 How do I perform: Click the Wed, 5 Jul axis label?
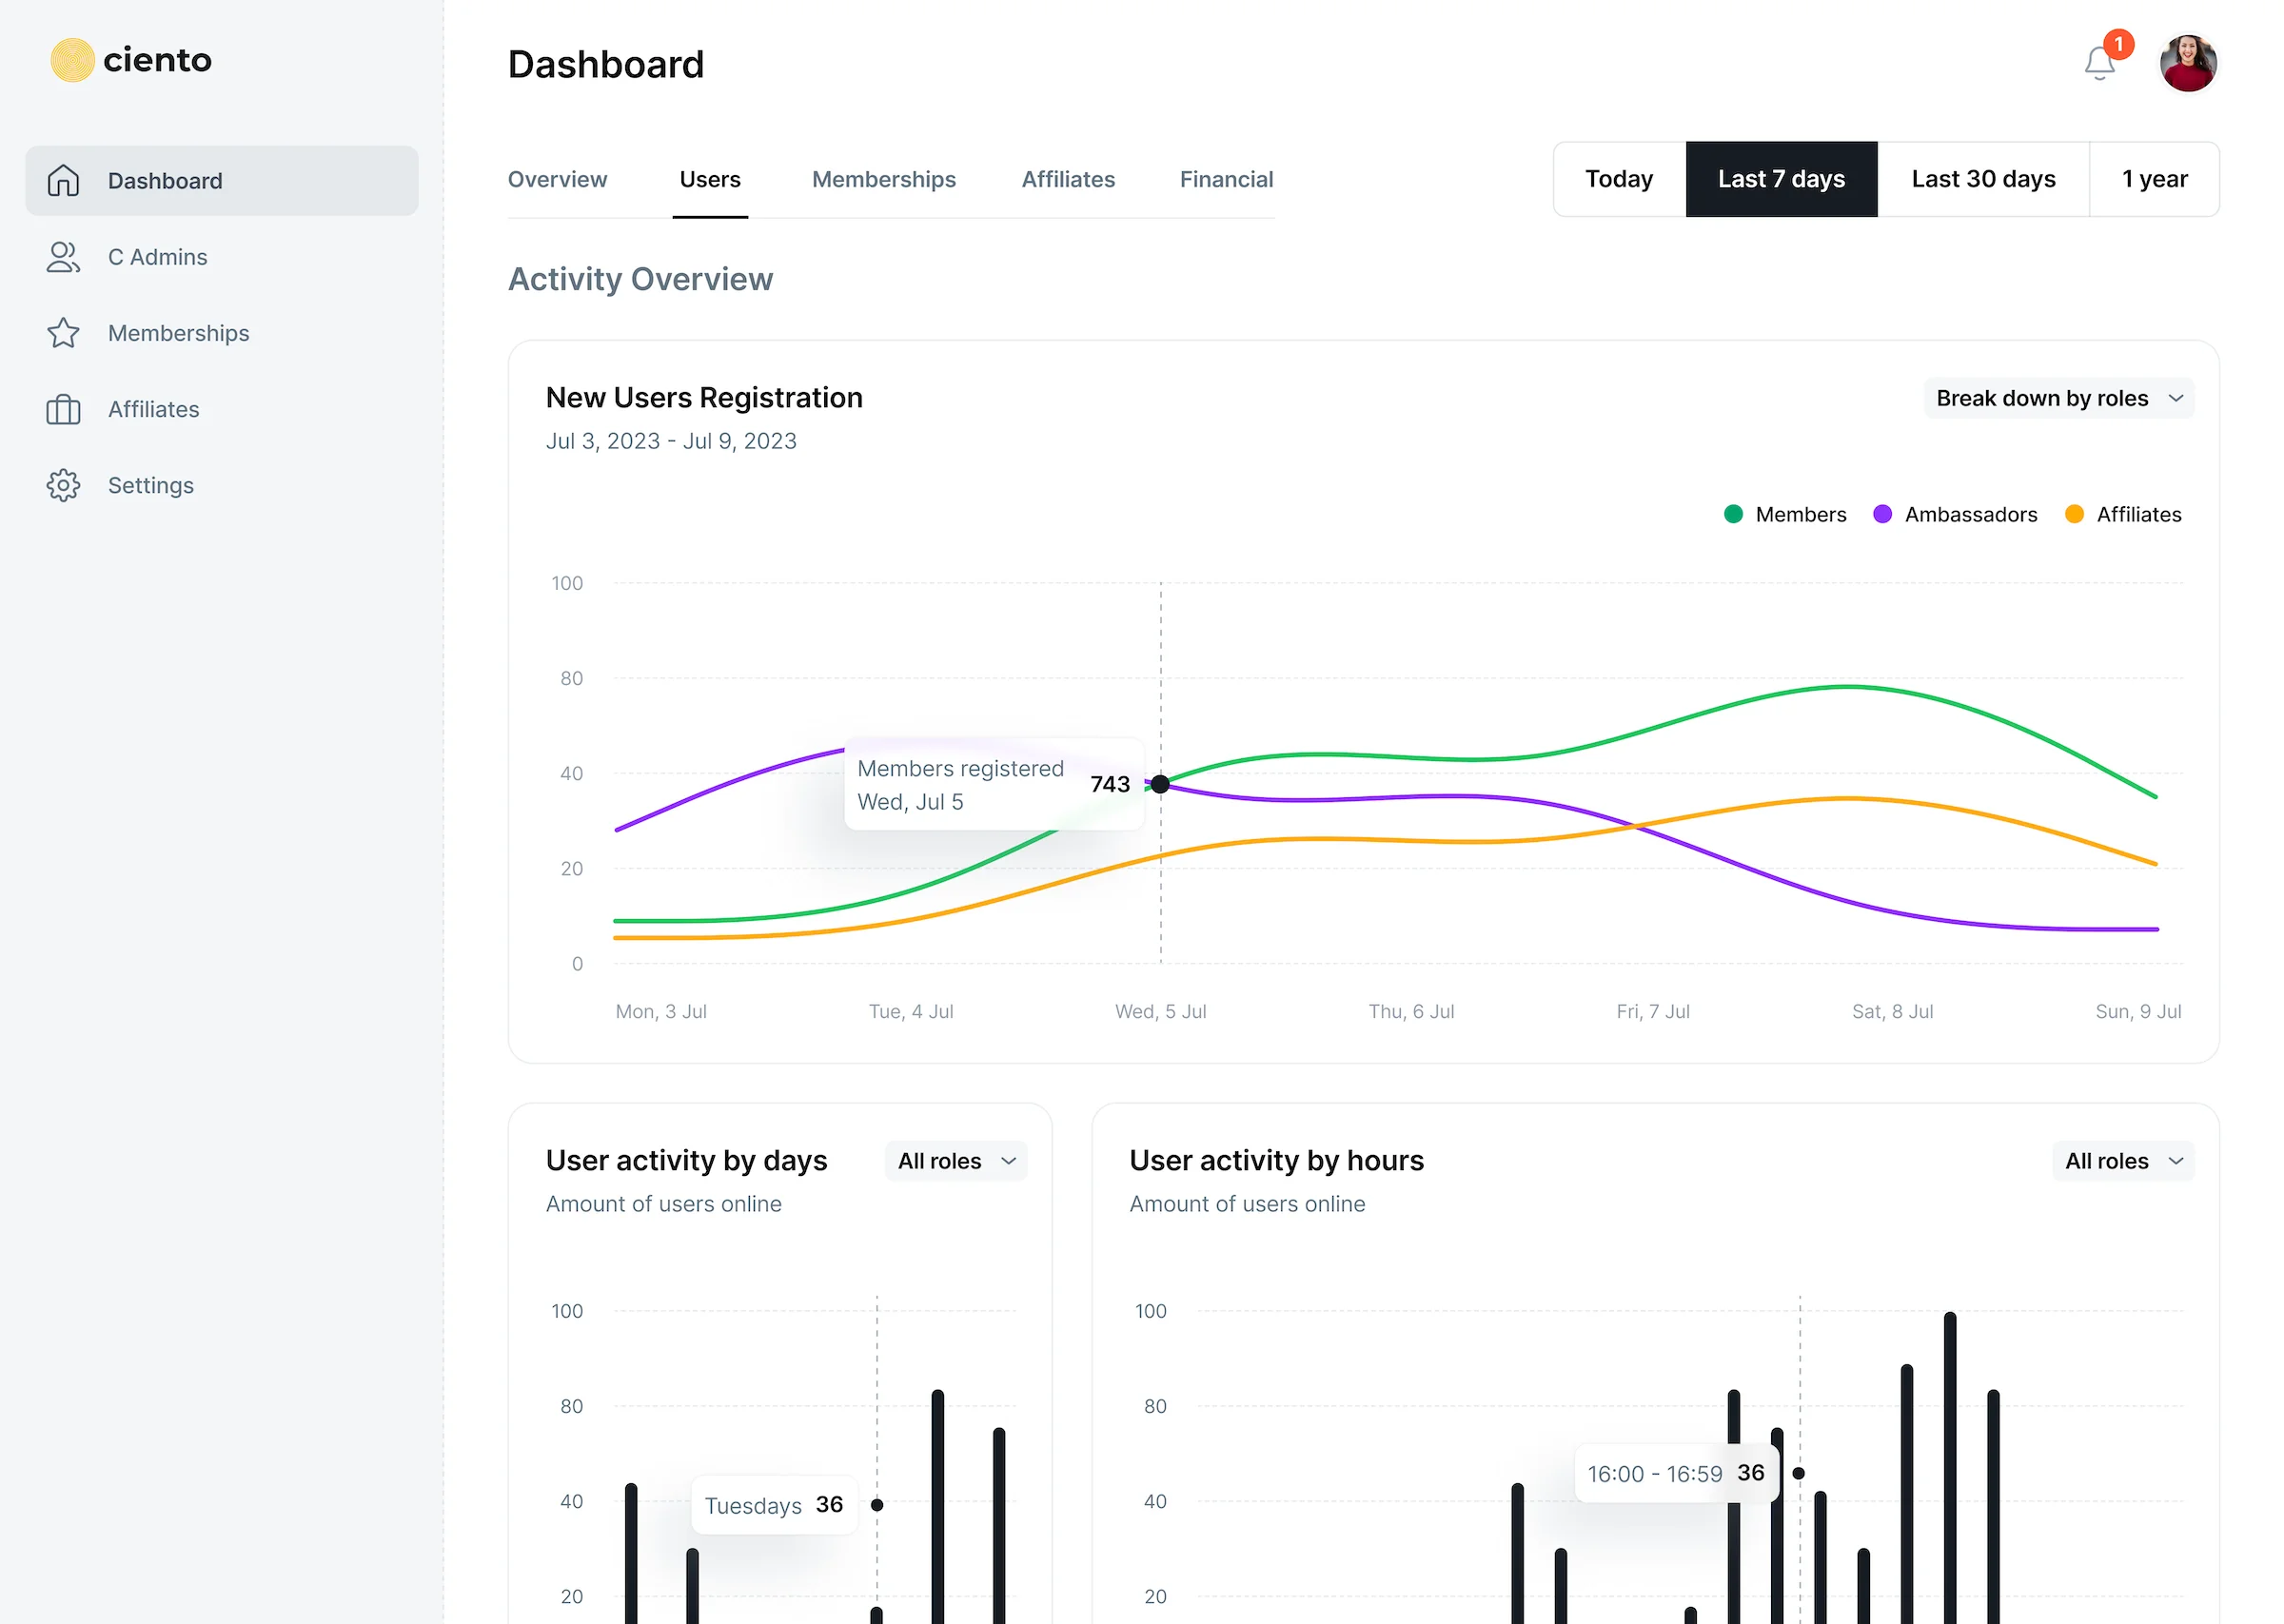1160,1011
